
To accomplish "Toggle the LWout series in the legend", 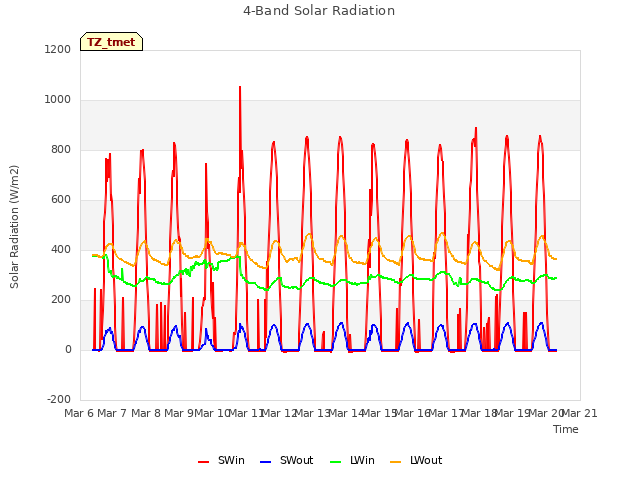I will click(416, 460).
